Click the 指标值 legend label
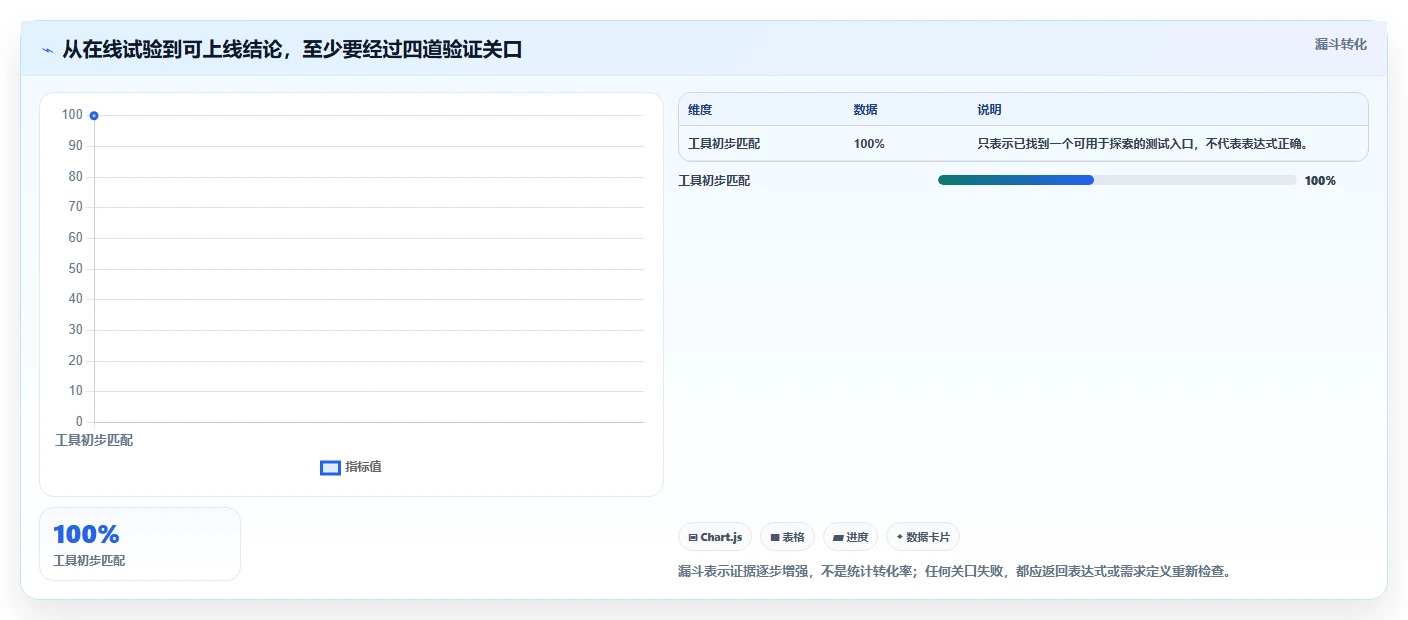This screenshot has height=620, width=1408. click(363, 467)
